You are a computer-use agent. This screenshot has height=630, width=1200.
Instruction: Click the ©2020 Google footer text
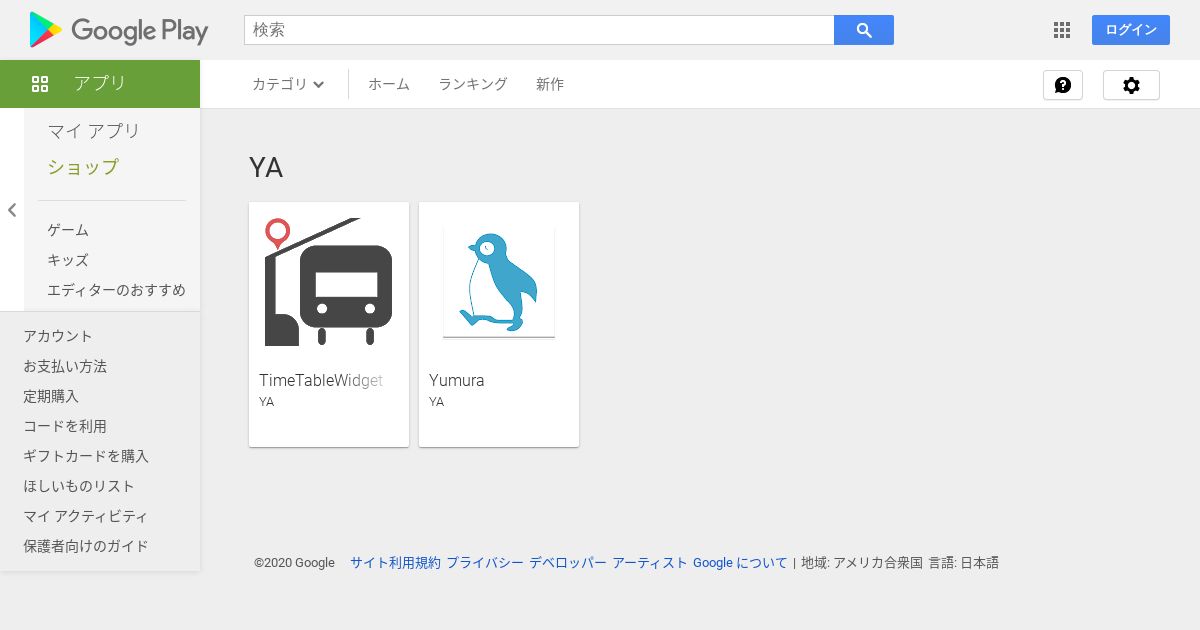pos(294,563)
